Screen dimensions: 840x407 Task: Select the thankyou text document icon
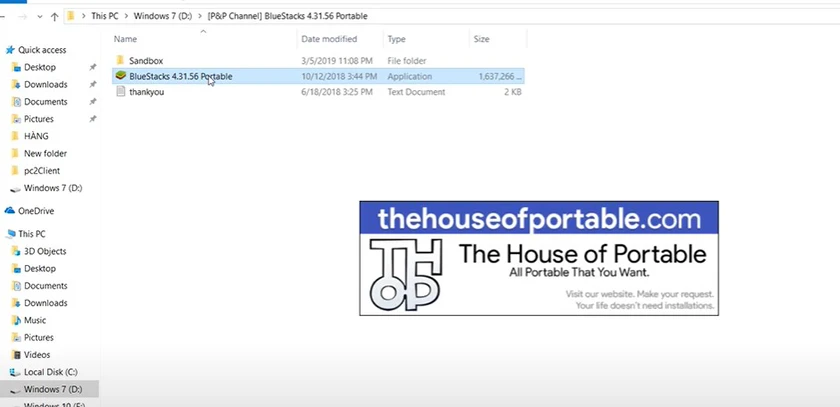(x=121, y=92)
